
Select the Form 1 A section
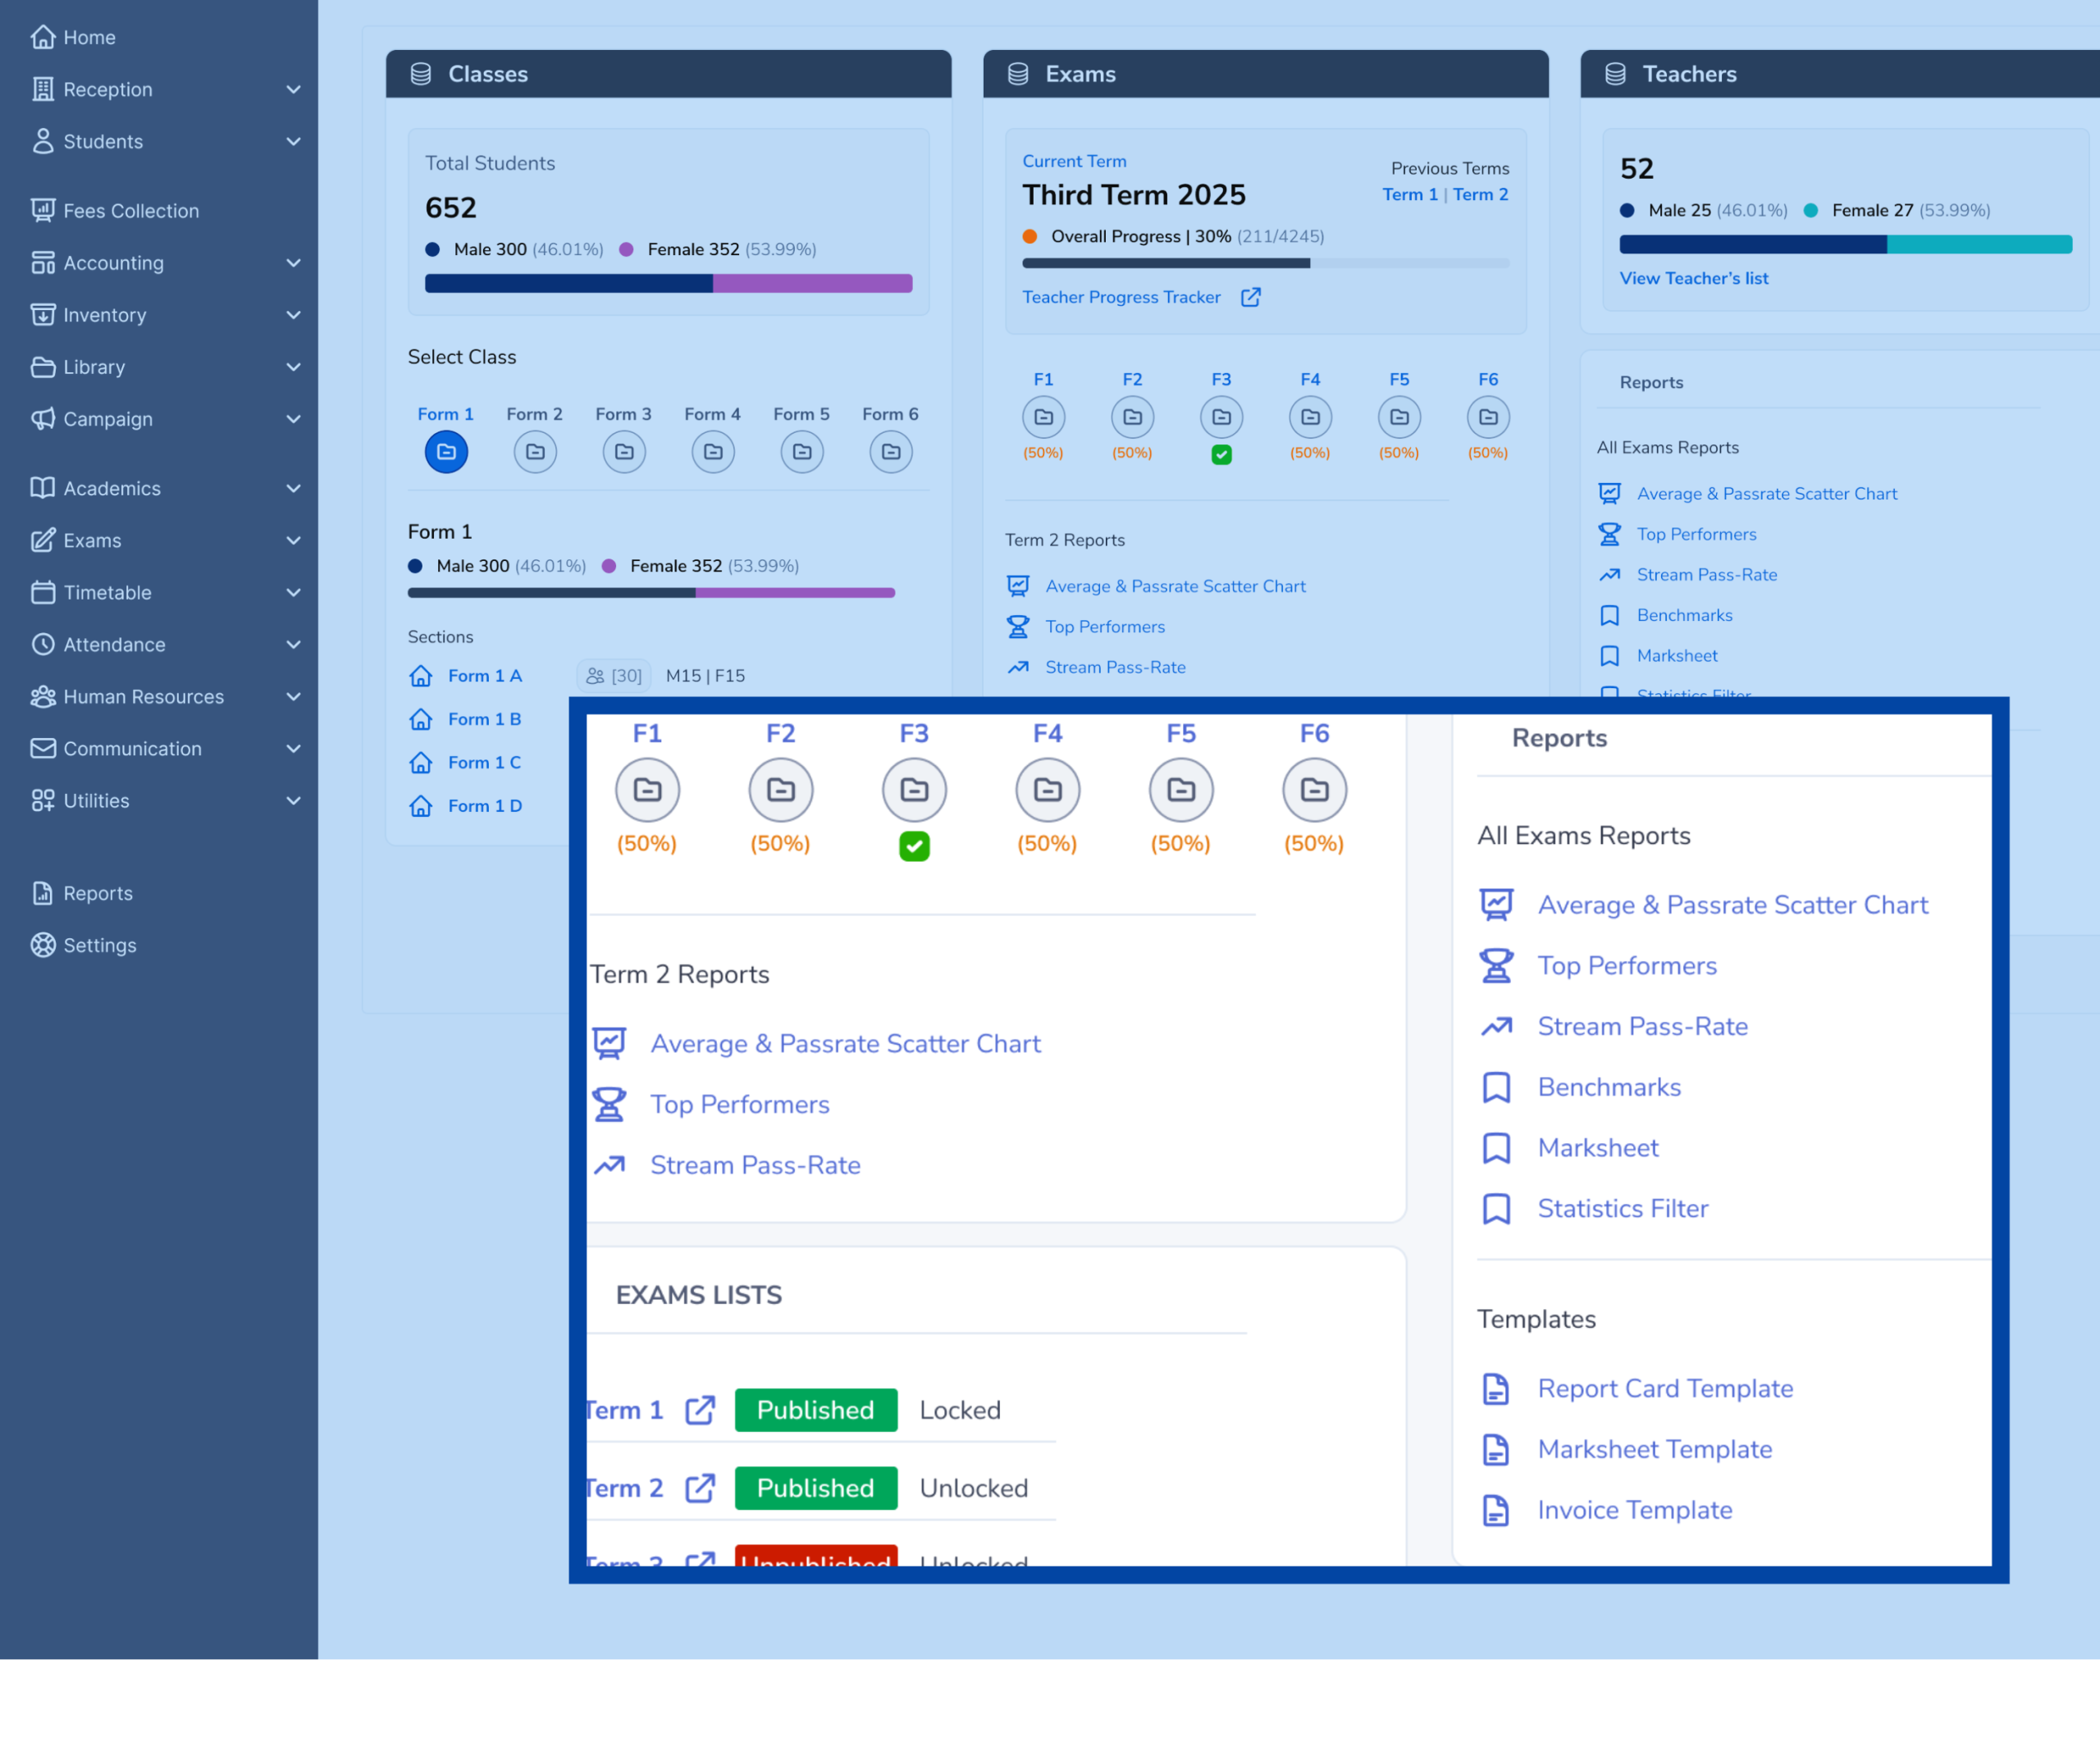click(485, 676)
